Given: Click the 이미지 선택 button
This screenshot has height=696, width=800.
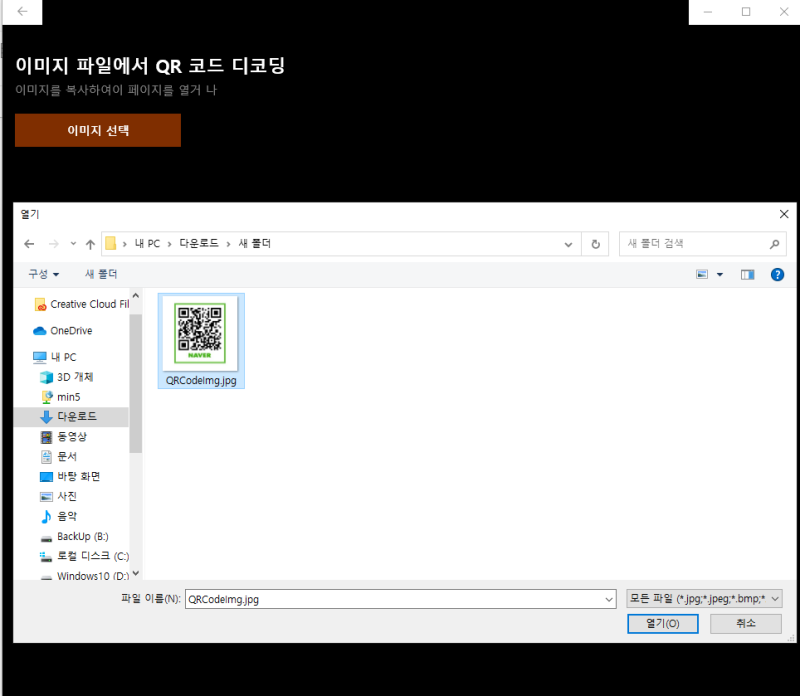Looking at the screenshot, I should point(97,130).
